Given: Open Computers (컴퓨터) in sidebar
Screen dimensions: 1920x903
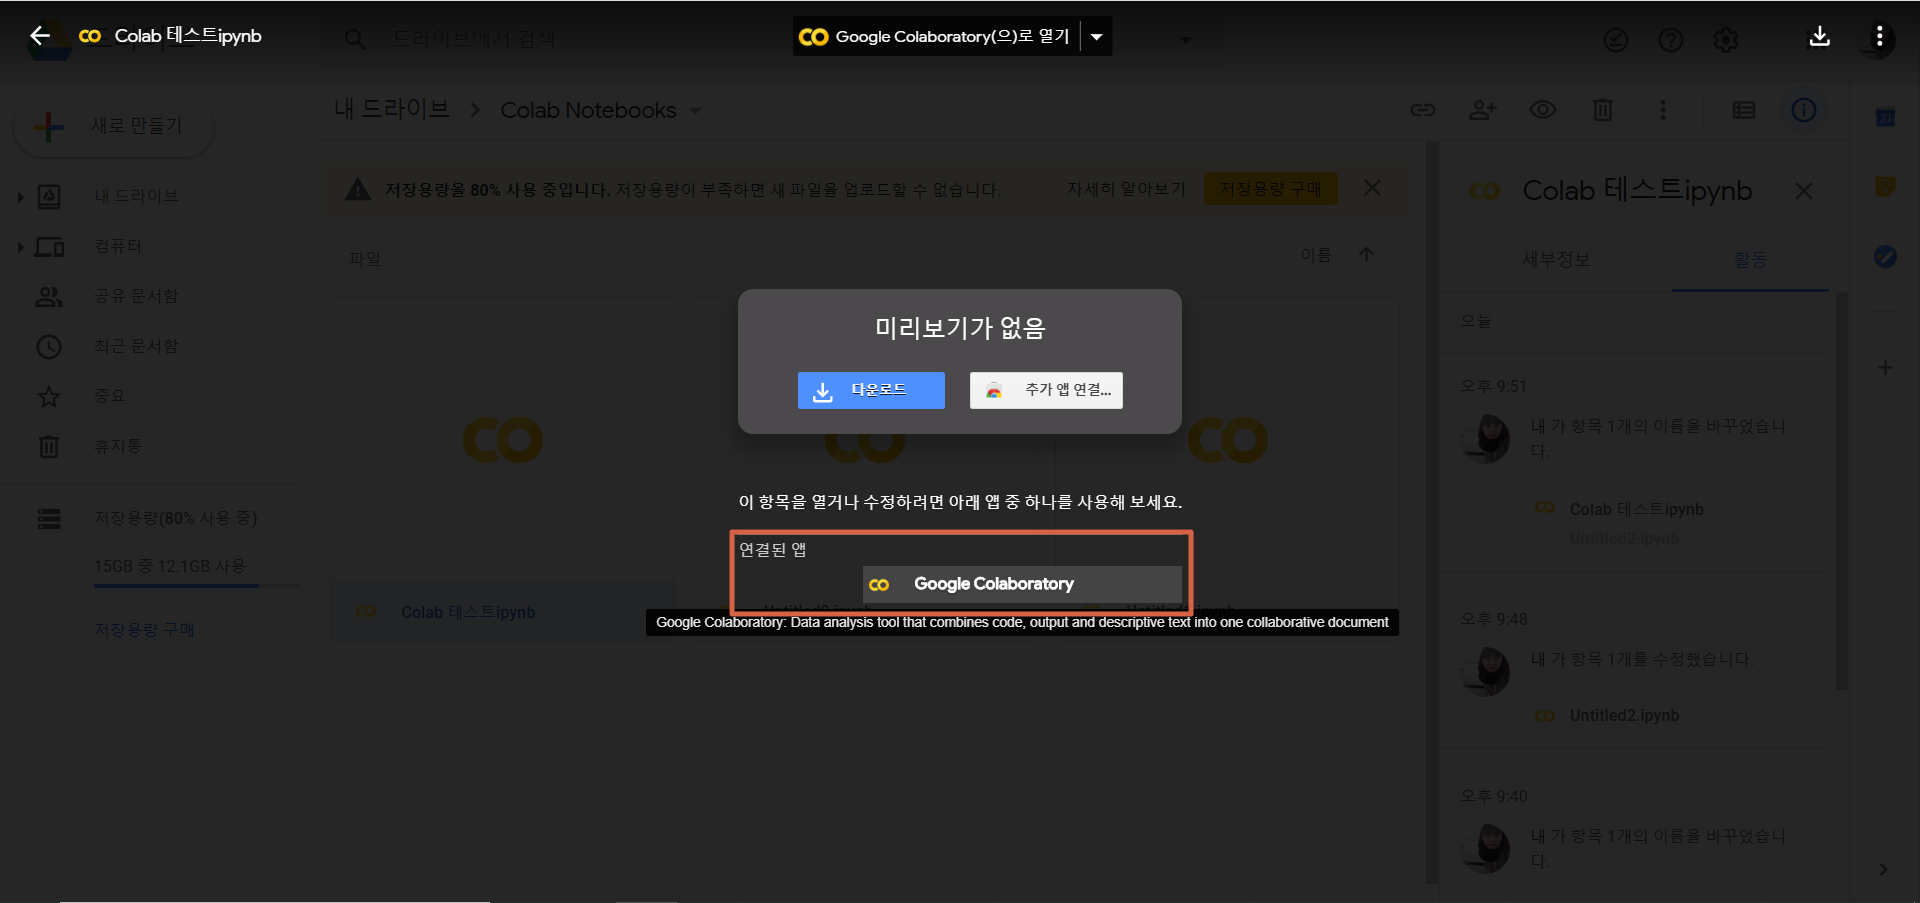Looking at the screenshot, I should tap(118, 246).
